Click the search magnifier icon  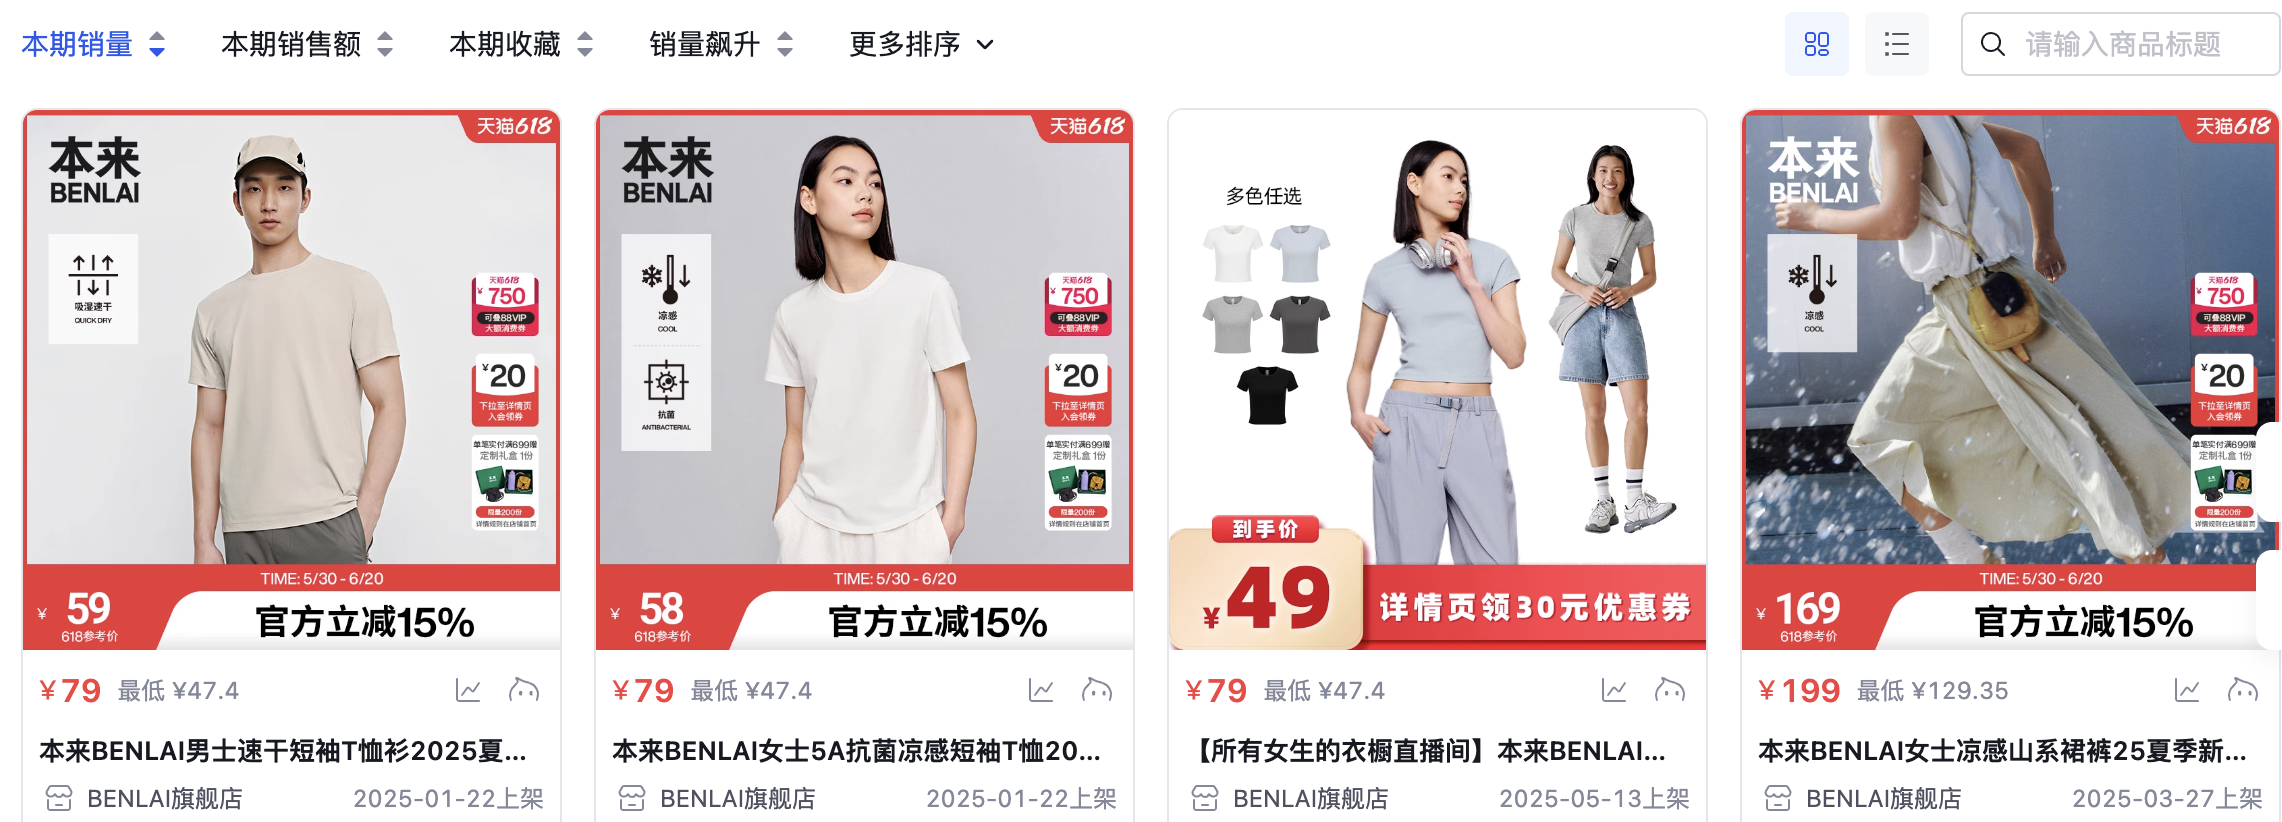coord(1992,44)
